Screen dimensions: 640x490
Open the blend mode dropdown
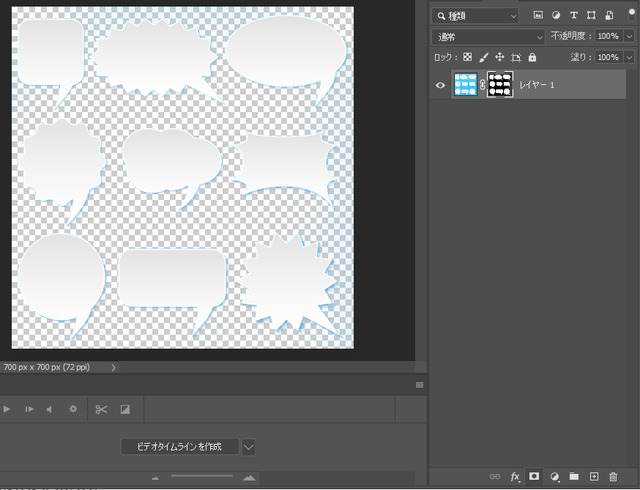488,37
